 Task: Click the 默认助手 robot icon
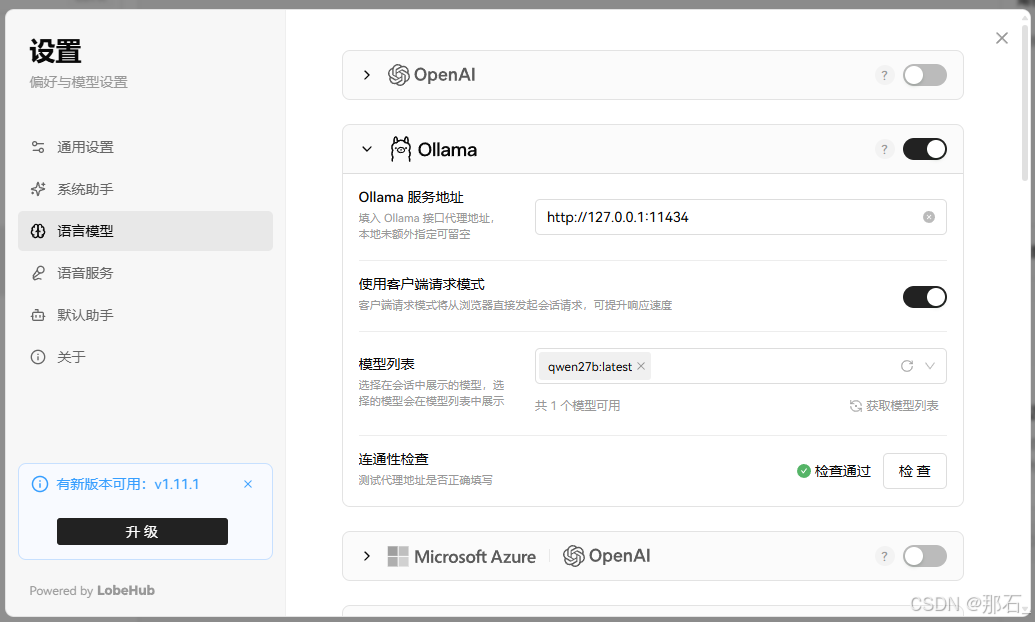[38, 315]
